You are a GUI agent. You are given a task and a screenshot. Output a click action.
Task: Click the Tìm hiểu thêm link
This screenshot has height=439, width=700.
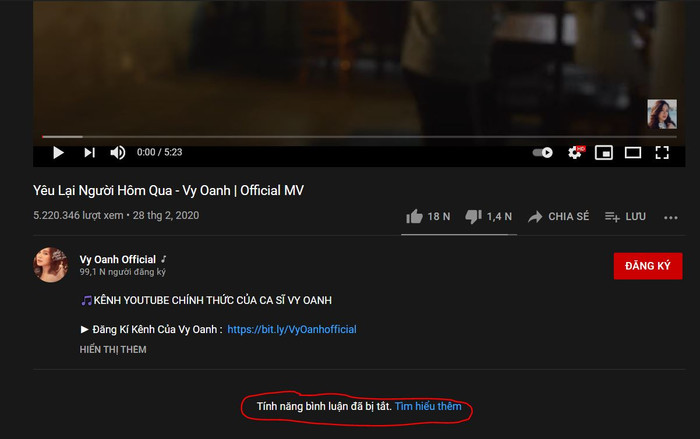pyautogui.click(x=428, y=406)
